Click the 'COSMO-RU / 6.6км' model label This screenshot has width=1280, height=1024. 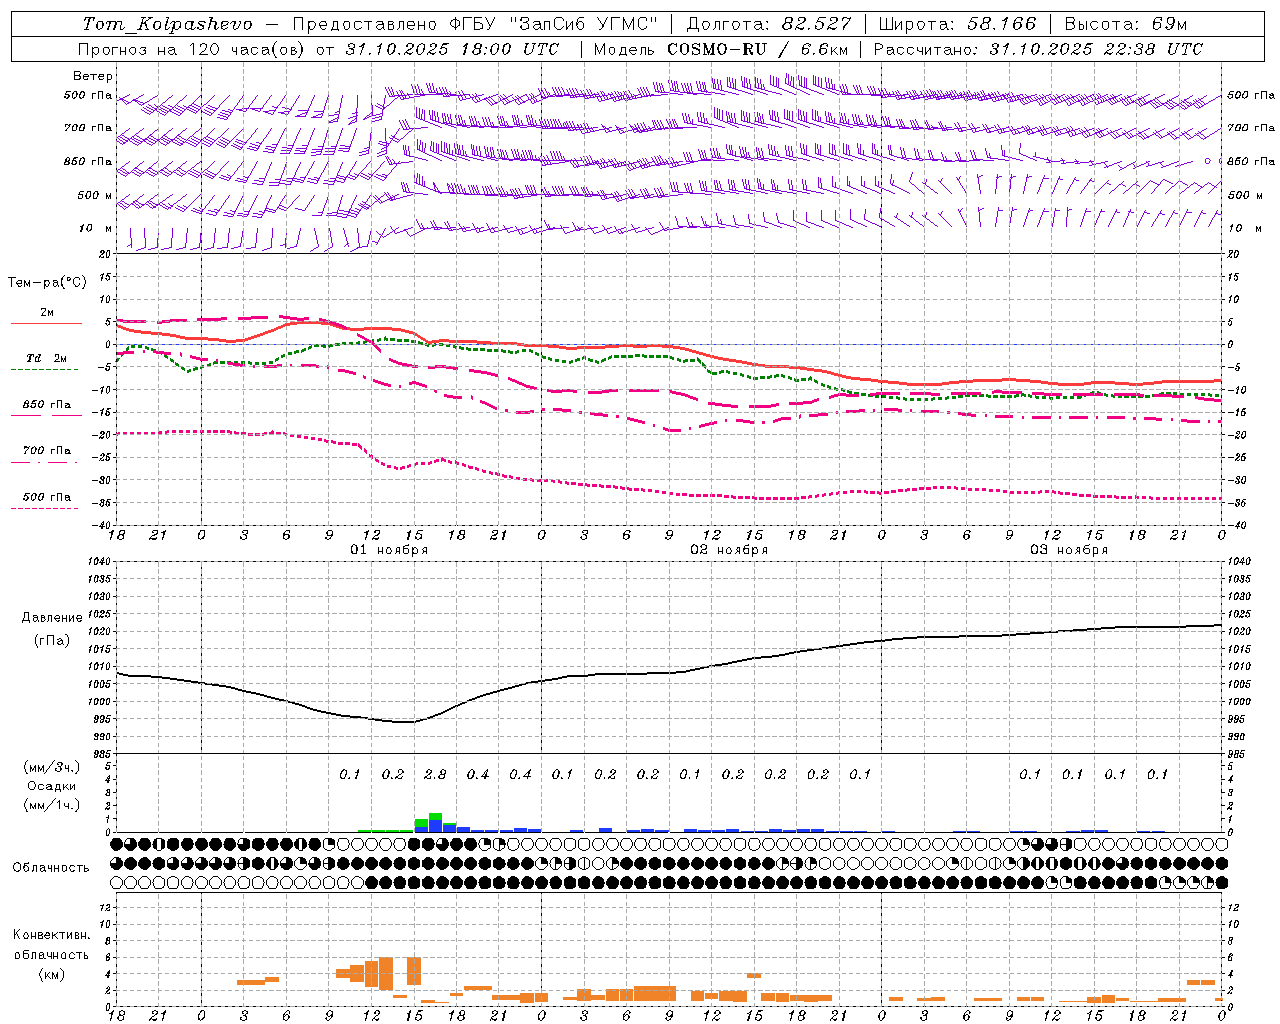point(757,49)
